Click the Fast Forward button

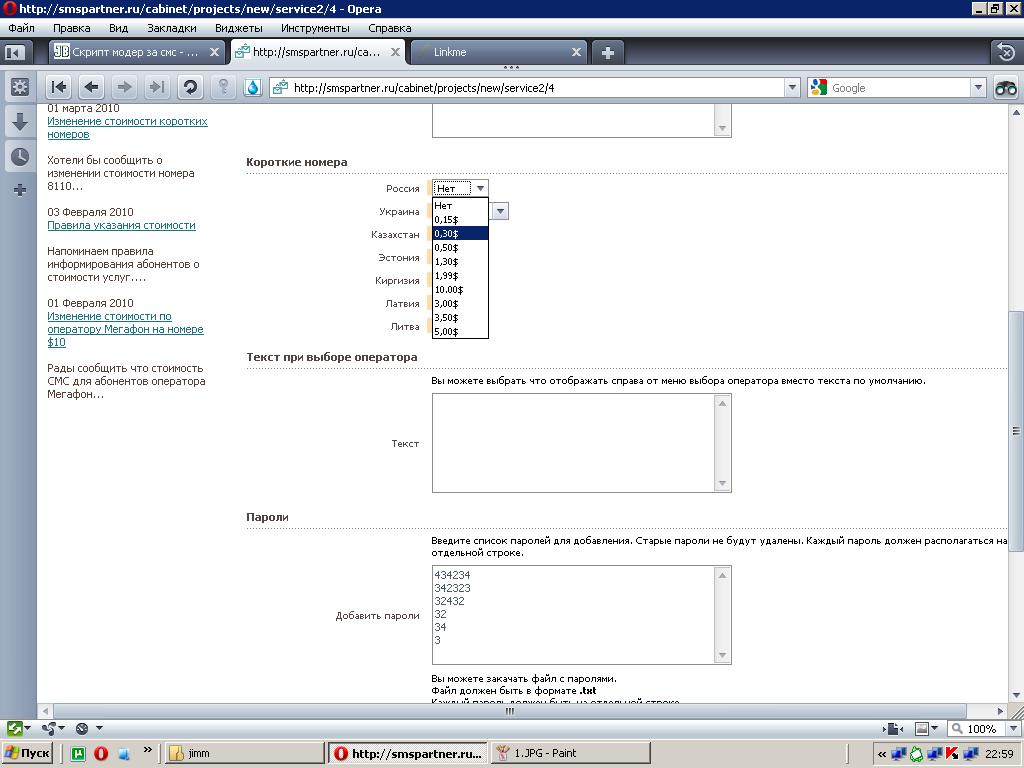[x=157, y=87]
